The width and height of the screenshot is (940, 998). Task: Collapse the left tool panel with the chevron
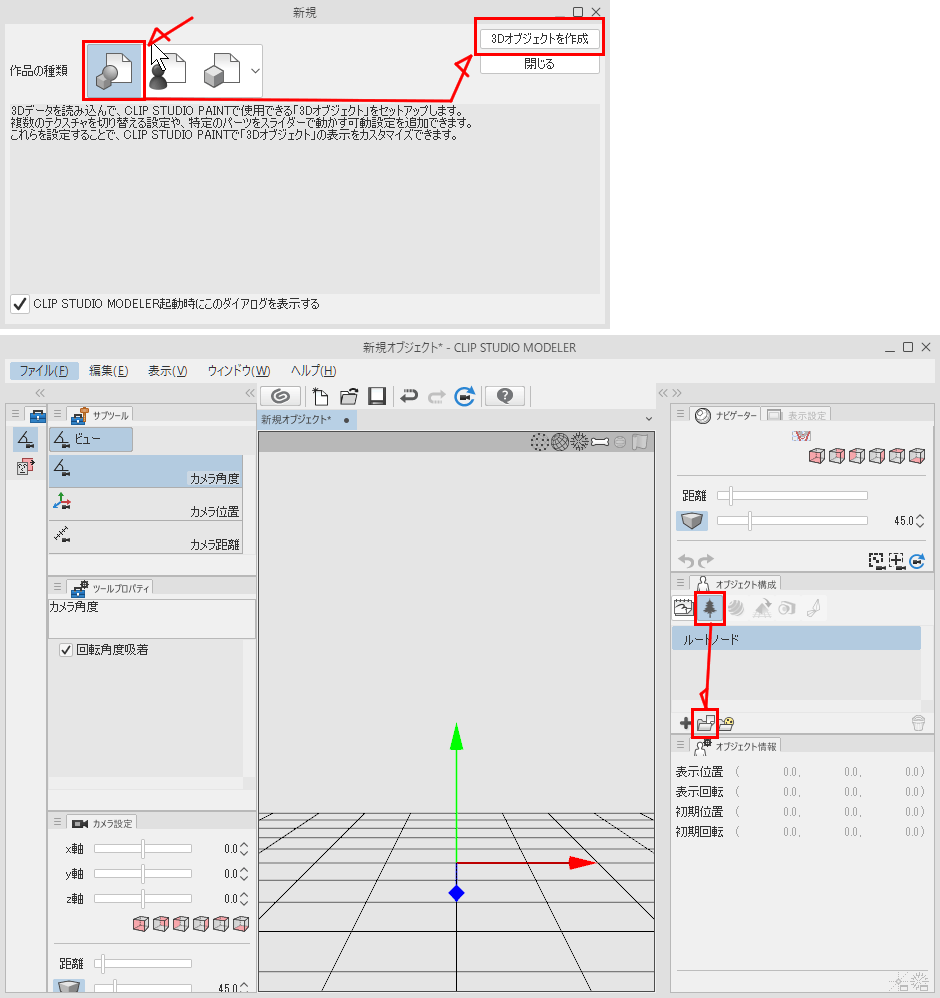[40, 394]
